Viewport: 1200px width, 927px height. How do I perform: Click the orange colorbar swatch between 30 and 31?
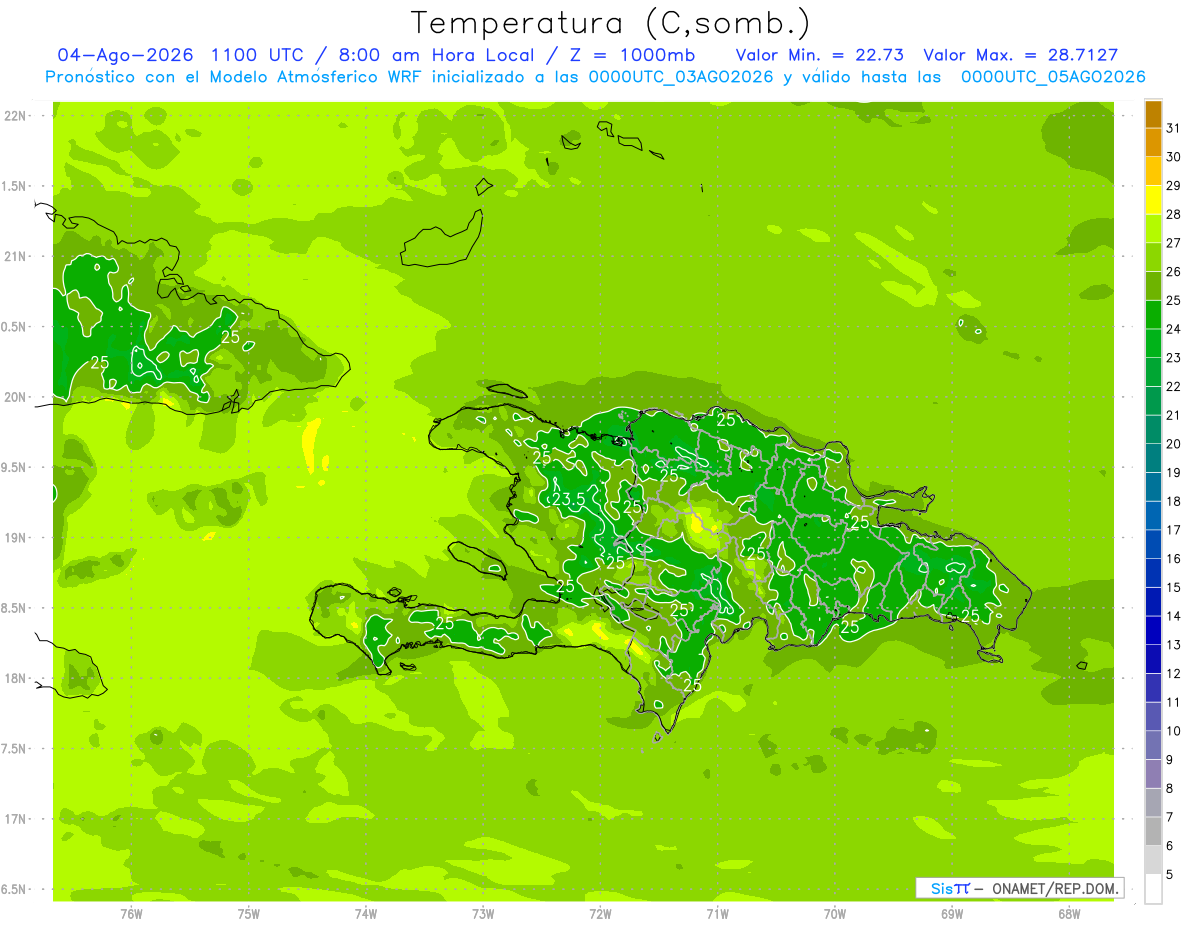coord(1153,141)
